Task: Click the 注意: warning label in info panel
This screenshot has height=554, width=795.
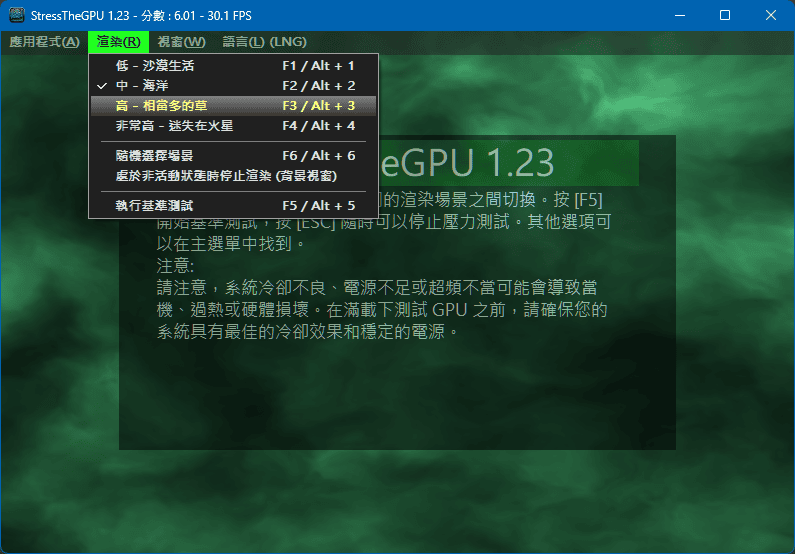Action: point(175,265)
